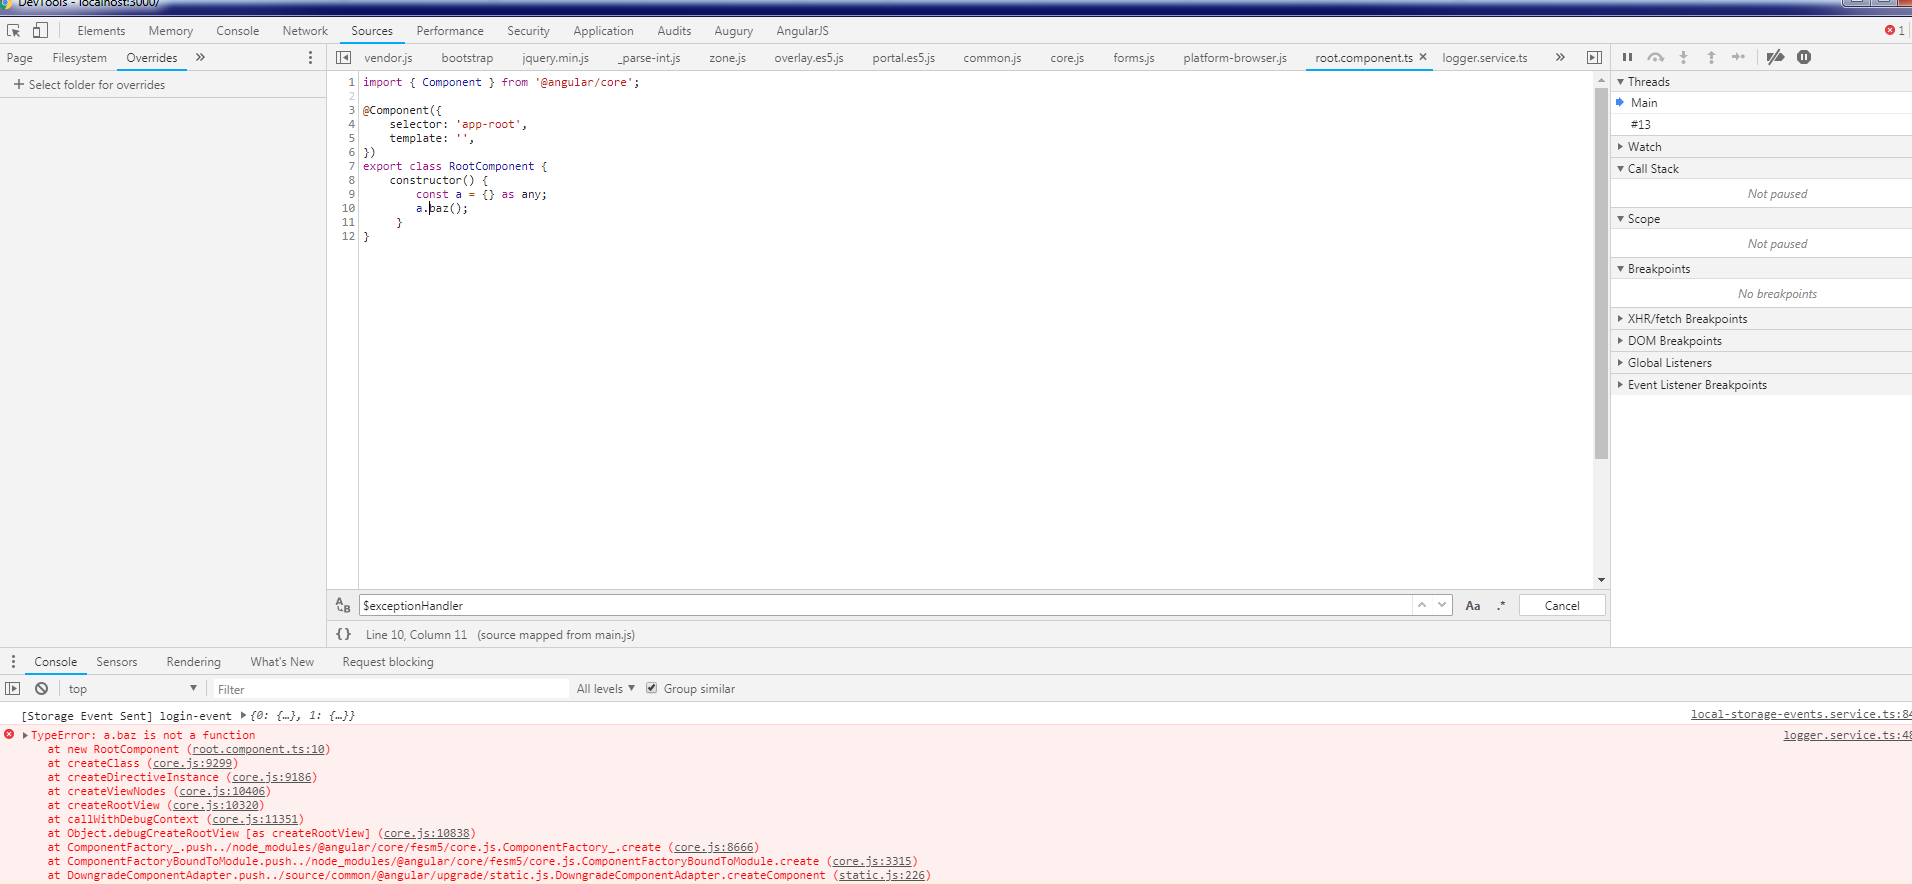This screenshot has height=884, width=1912.
Task: Expand the TypeError stack trace triangle
Action: coord(25,735)
